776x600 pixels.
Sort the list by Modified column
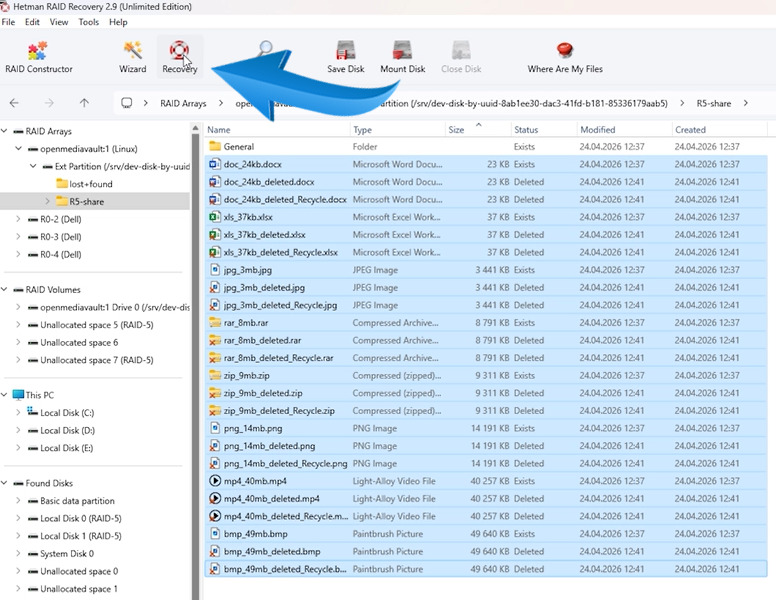pyautogui.click(x=624, y=130)
